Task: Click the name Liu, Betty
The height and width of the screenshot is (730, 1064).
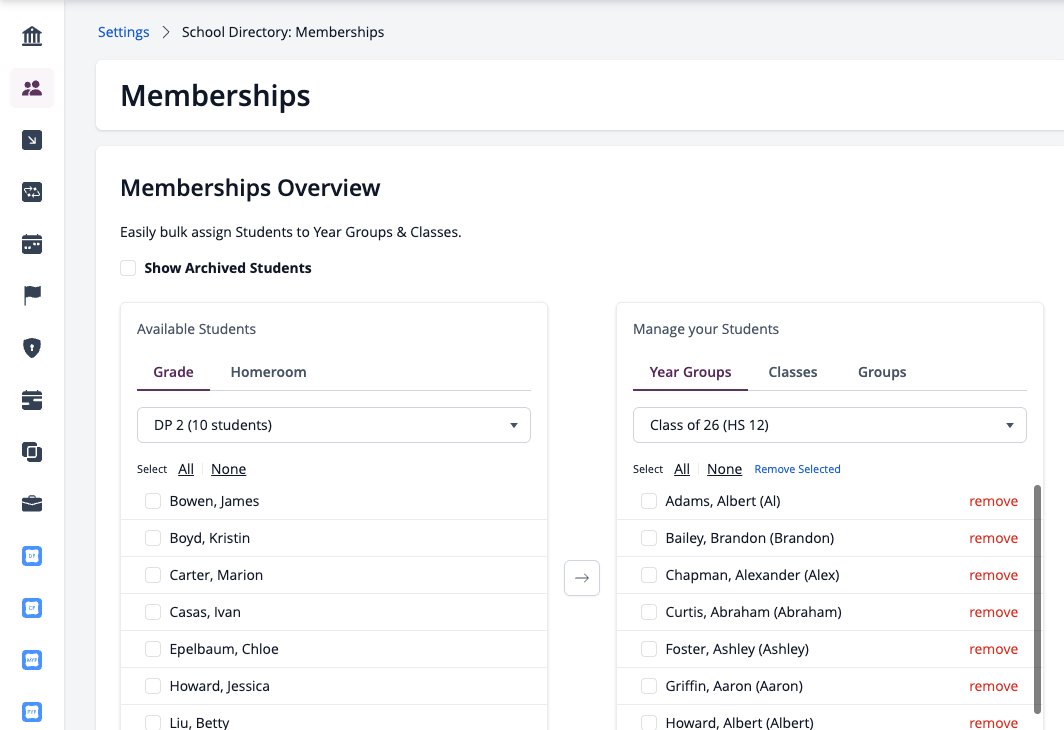Action: [x=200, y=723]
